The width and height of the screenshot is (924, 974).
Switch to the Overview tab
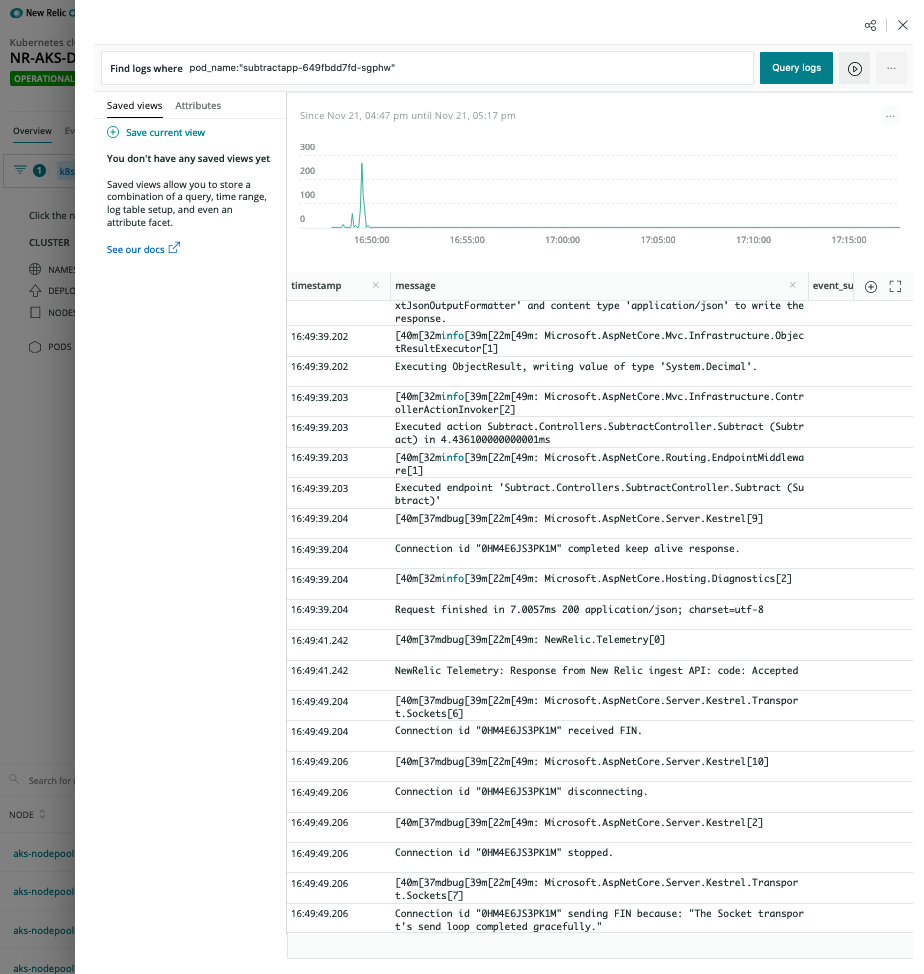(32, 130)
